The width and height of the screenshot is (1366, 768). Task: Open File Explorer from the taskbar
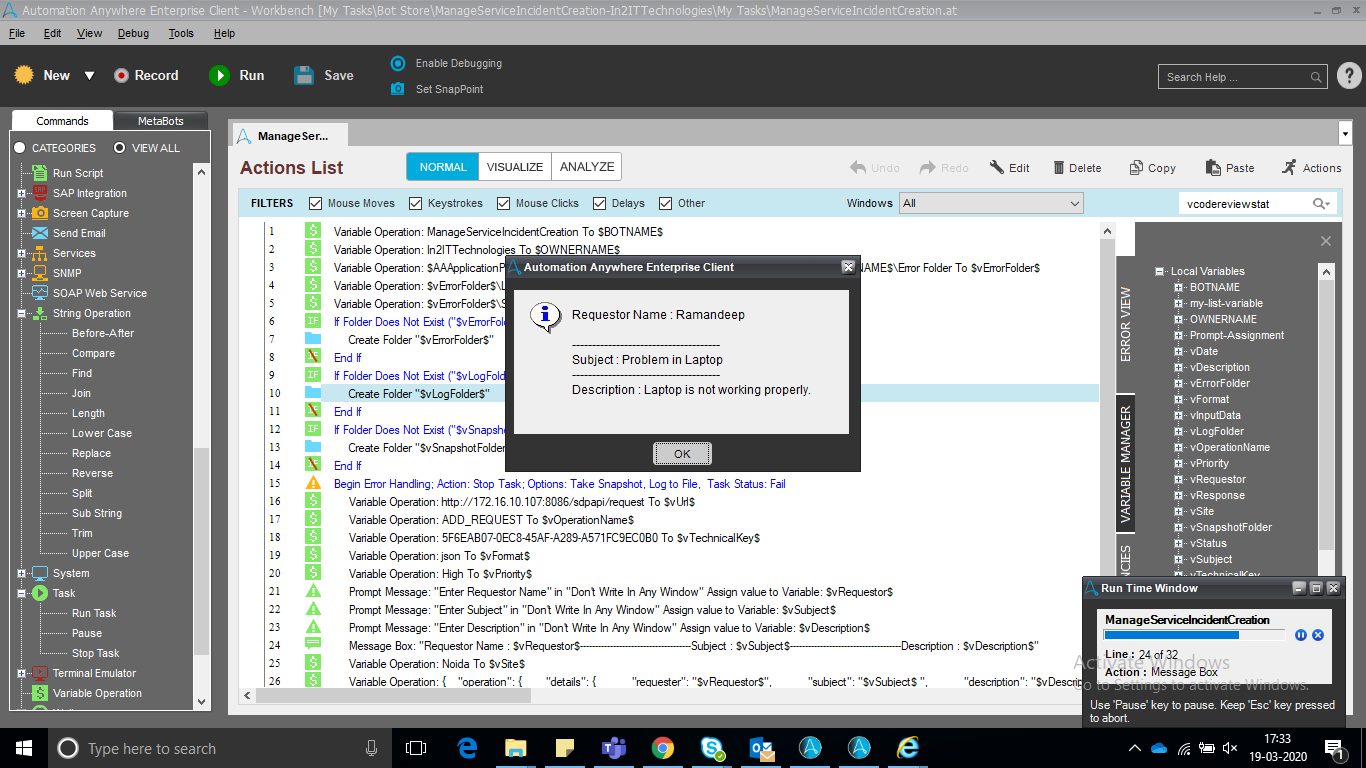coord(515,748)
